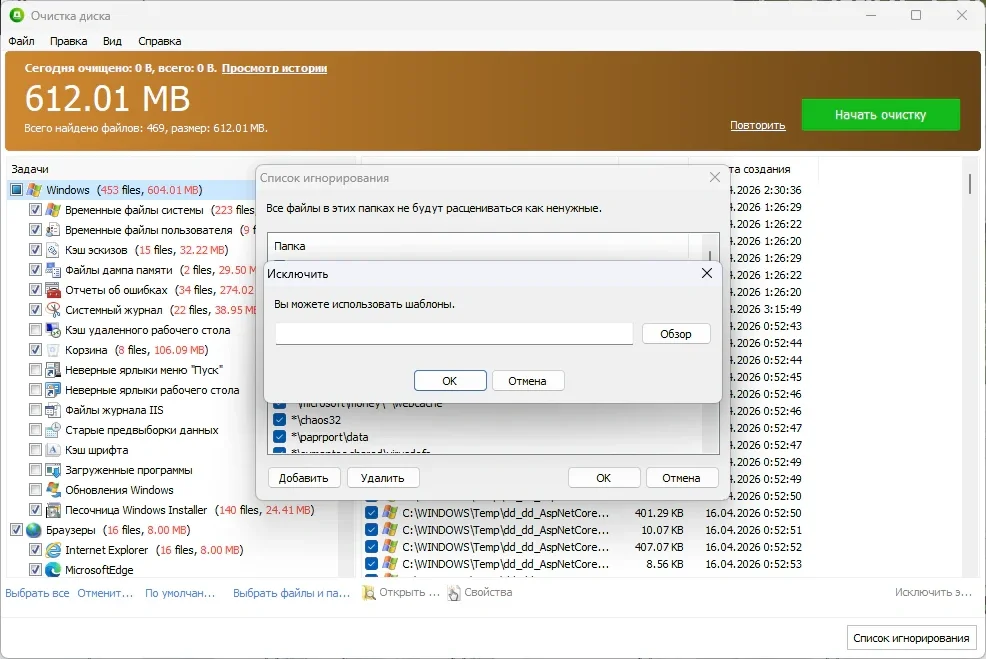Uncheck the *\chaos32 ignore list entry
This screenshot has width=986, height=659.
pyautogui.click(x=280, y=420)
